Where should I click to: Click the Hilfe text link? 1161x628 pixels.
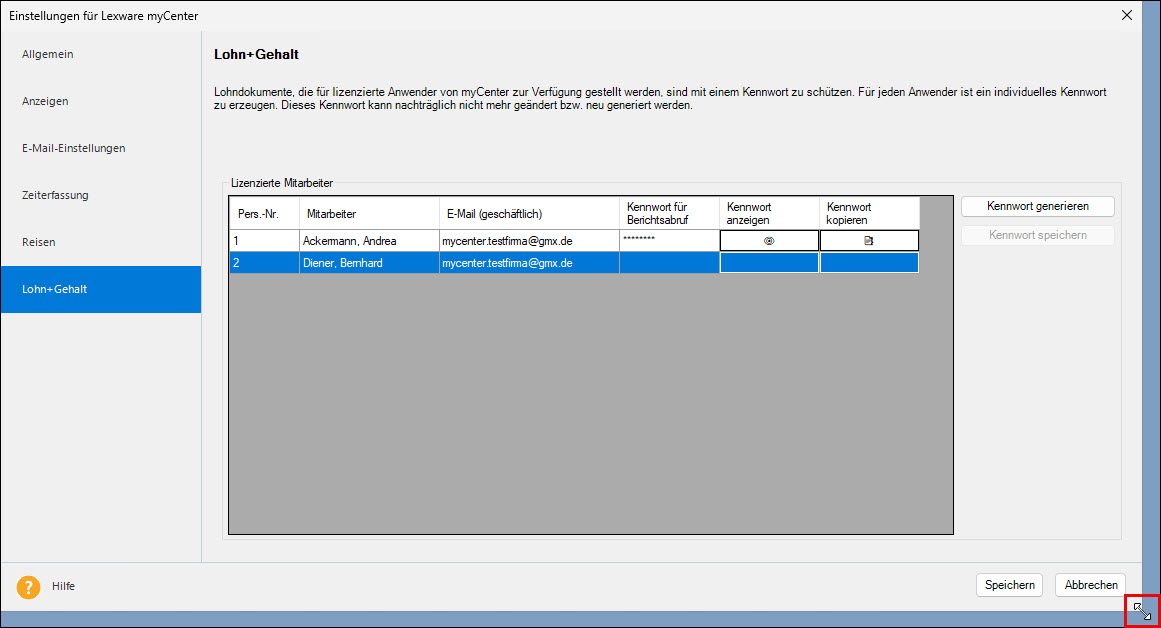click(x=63, y=586)
